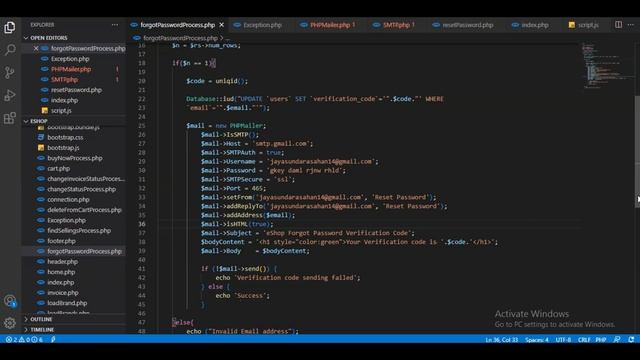Image resolution: width=640 pixels, height=360 pixels.
Task: Open connection.php in the file tree
Action: [x=68, y=200]
